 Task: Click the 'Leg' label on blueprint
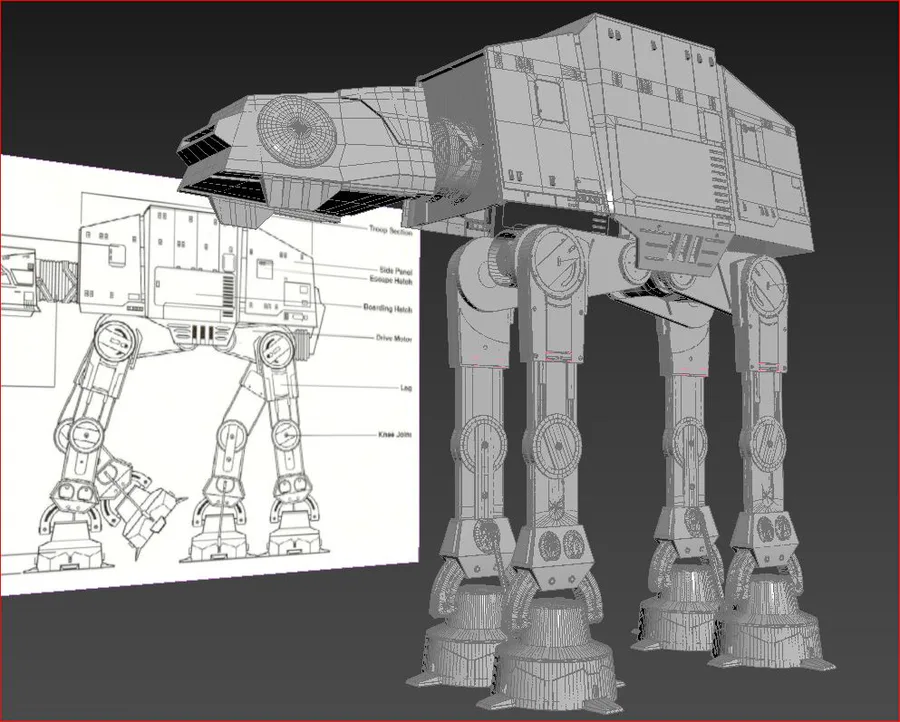coord(406,388)
